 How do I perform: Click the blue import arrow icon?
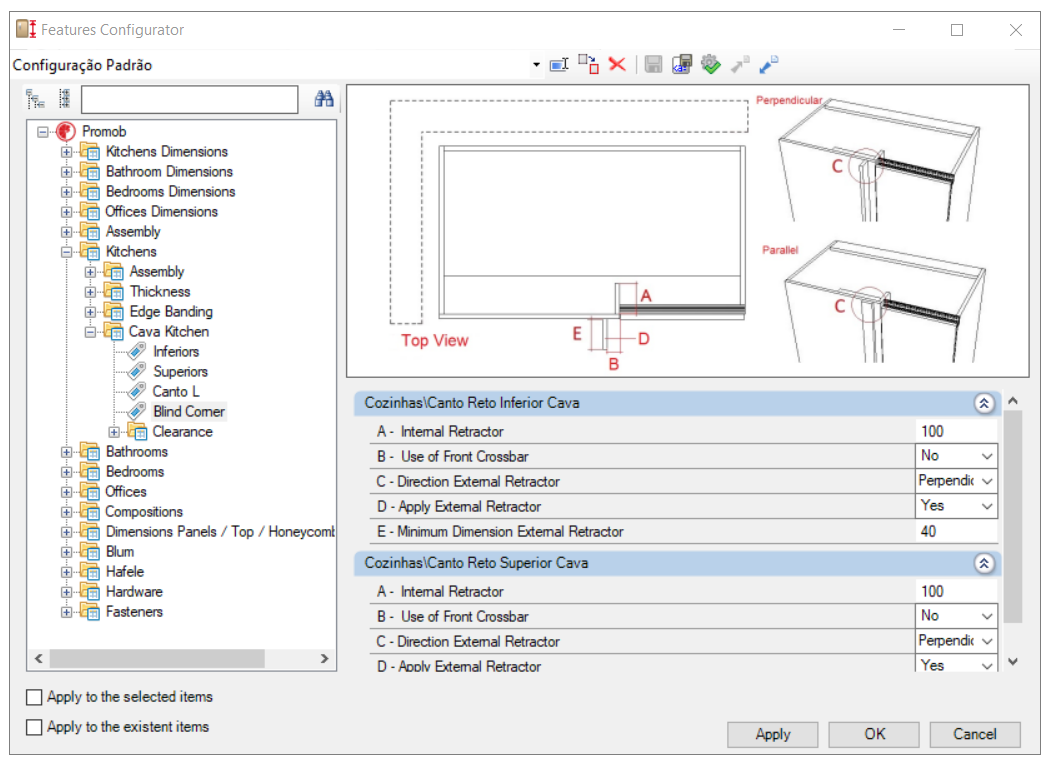pos(768,65)
